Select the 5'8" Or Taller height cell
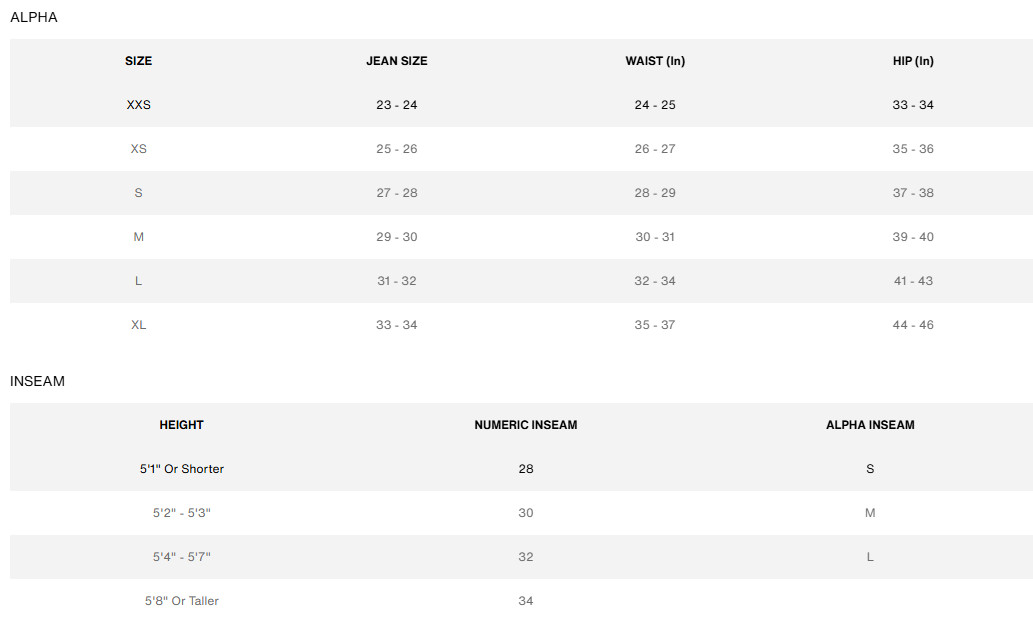The image size is (1033, 634). [x=182, y=601]
